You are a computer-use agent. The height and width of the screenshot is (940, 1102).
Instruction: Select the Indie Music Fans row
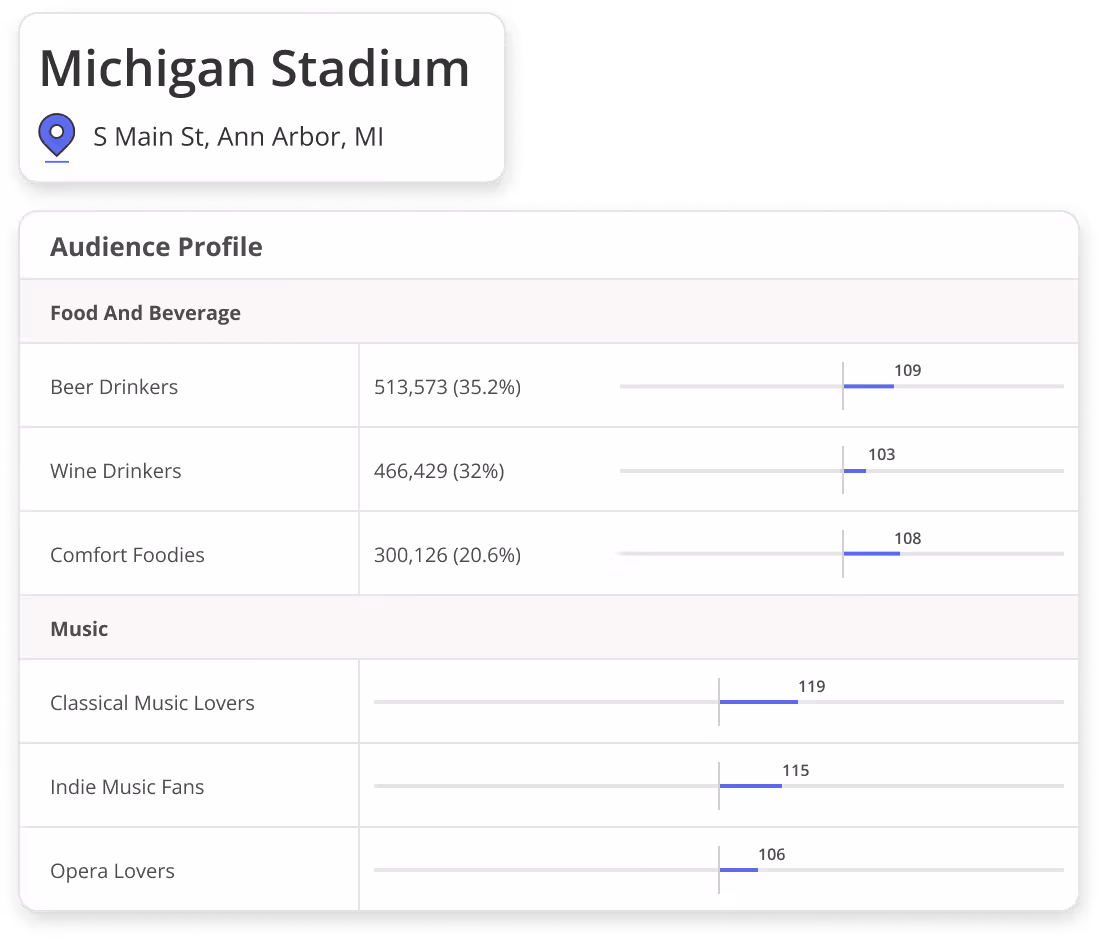[x=127, y=786]
